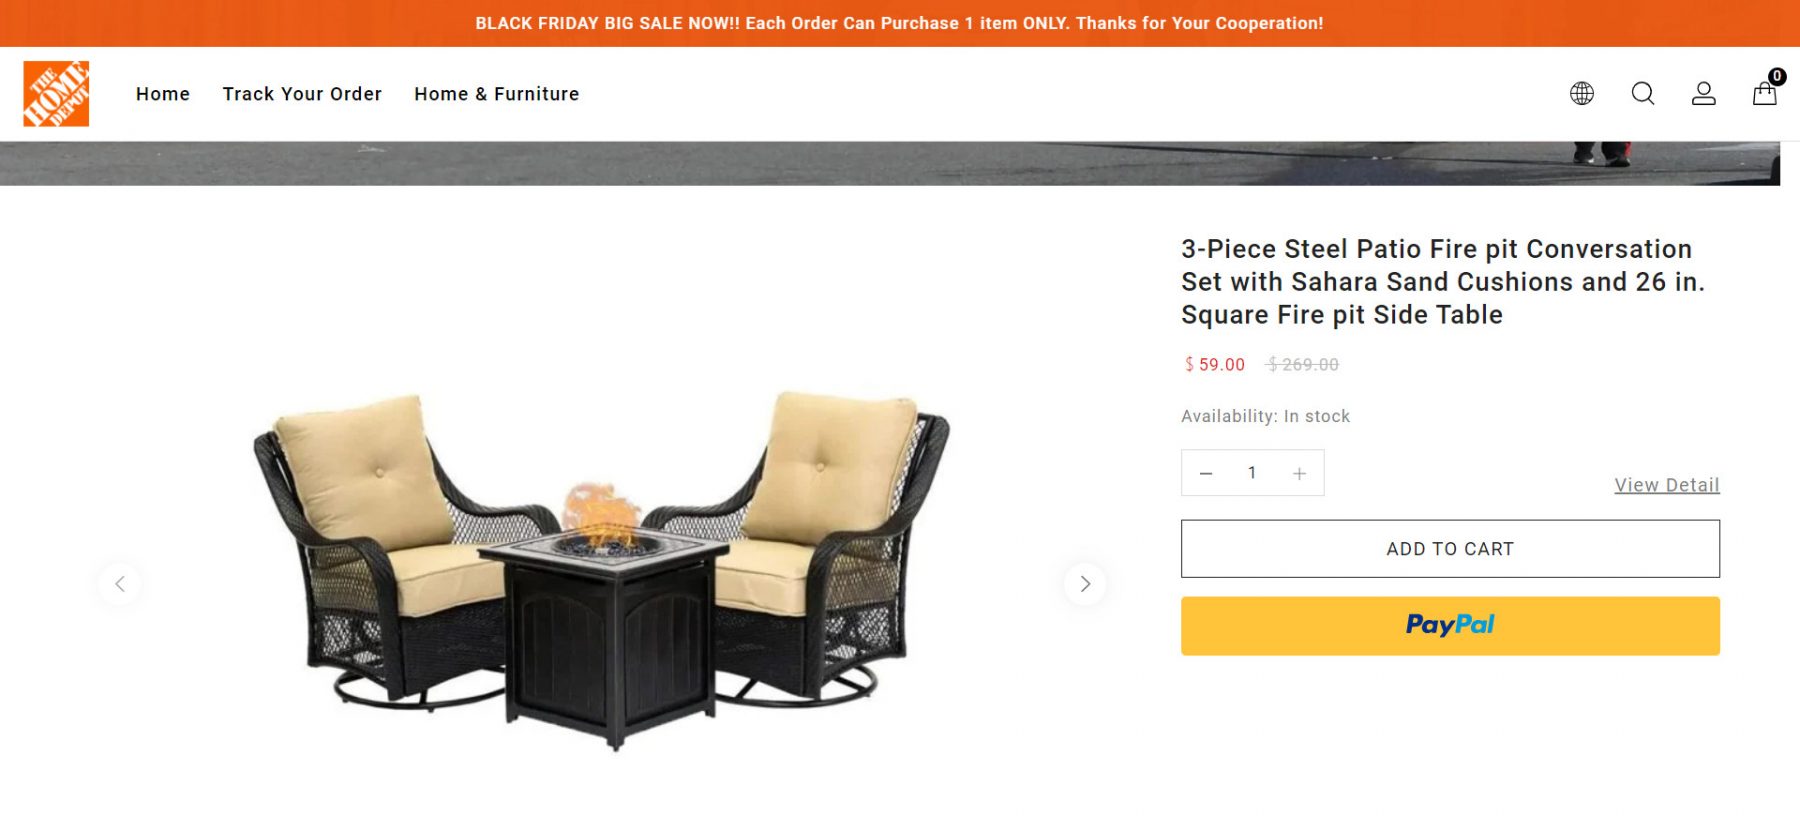This screenshot has height=816, width=1800.
Task: Increase quantity with the plus stepper
Action: pyautogui.click(x=1299, y=472)
